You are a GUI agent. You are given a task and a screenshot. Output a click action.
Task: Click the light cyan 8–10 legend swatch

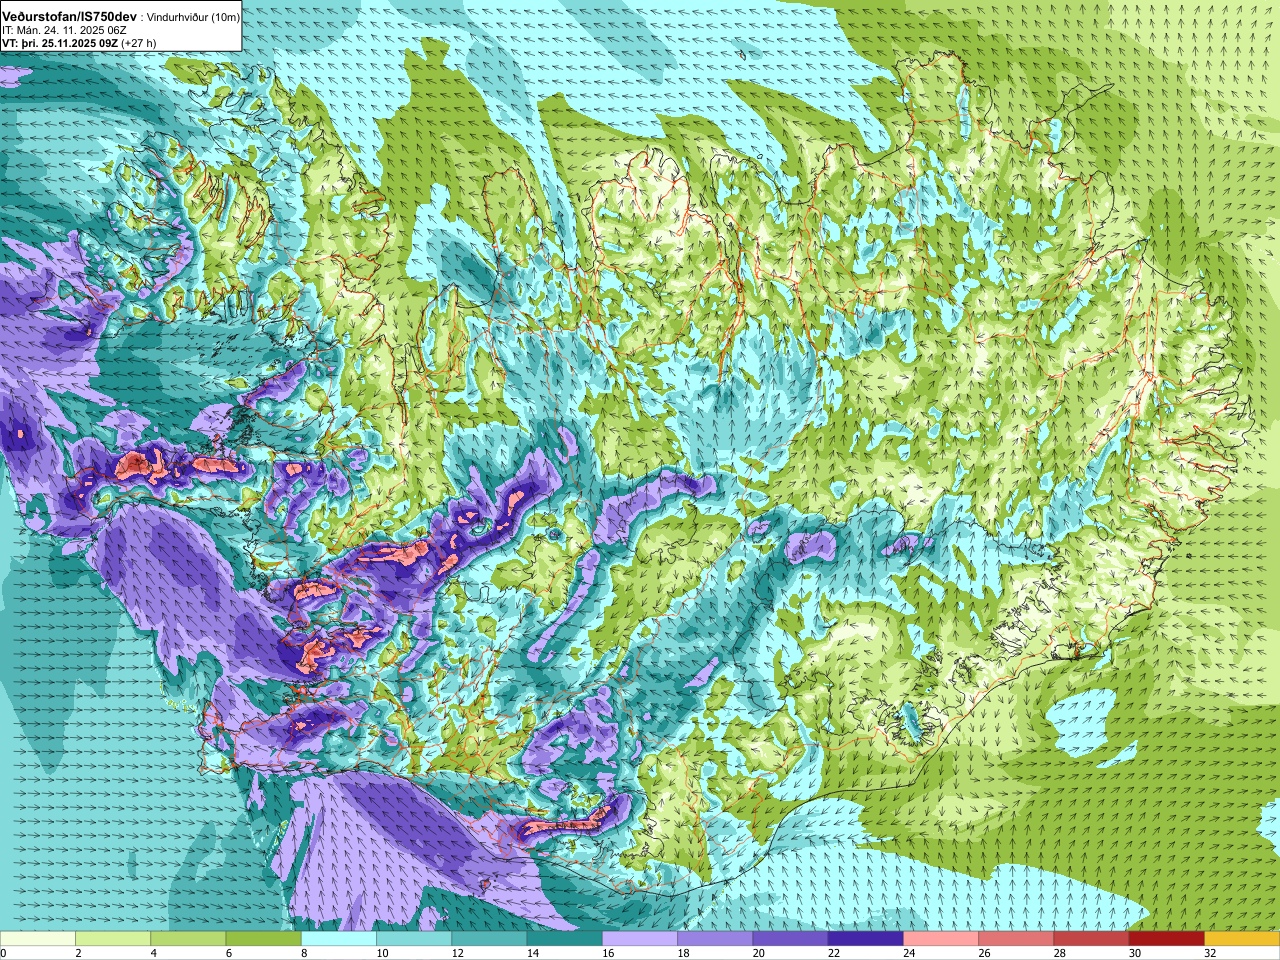tap(339, 939)
